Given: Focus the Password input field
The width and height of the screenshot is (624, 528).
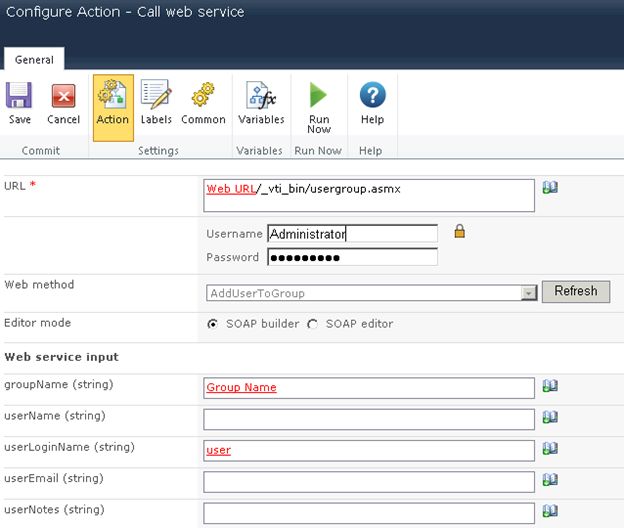Looking at the screenshot, I should (353, 257).
